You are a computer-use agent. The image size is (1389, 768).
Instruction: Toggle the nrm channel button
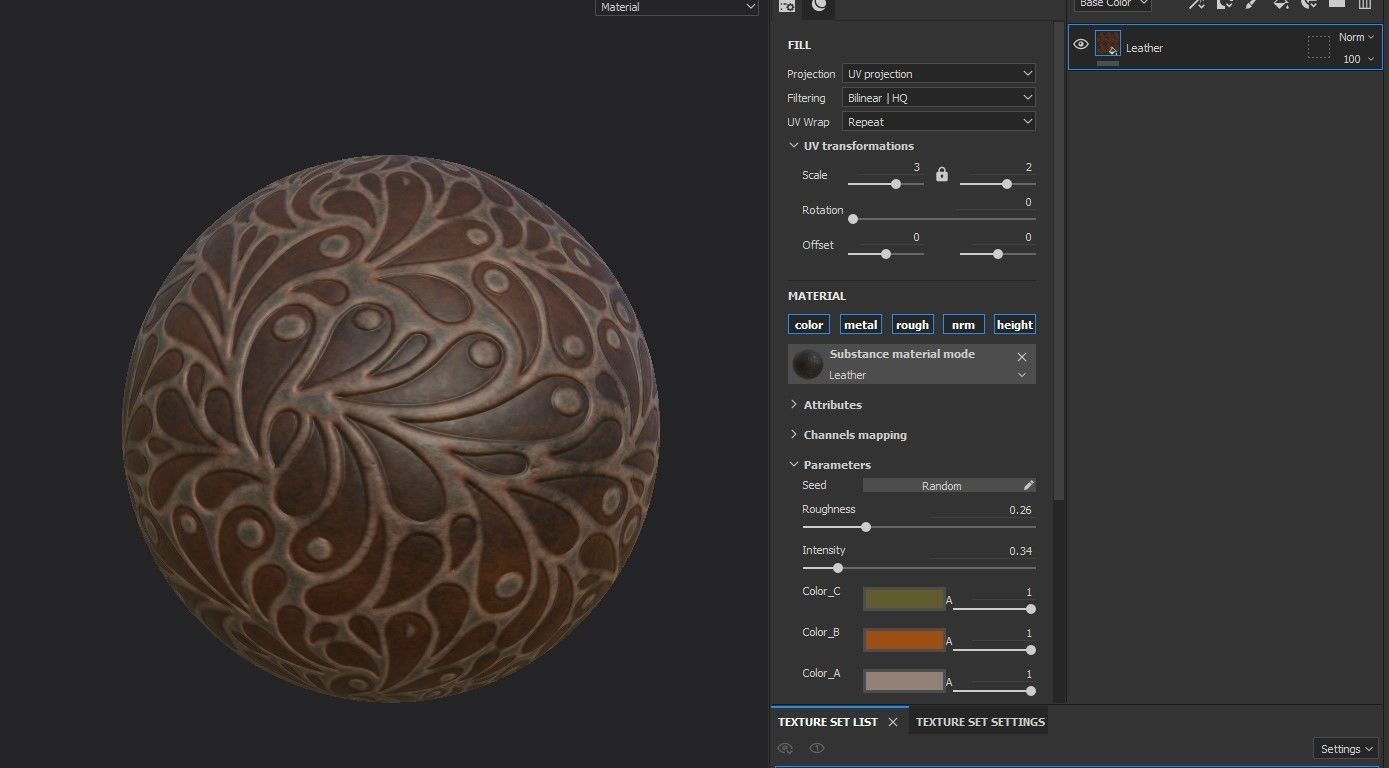[x=963, y=324]
